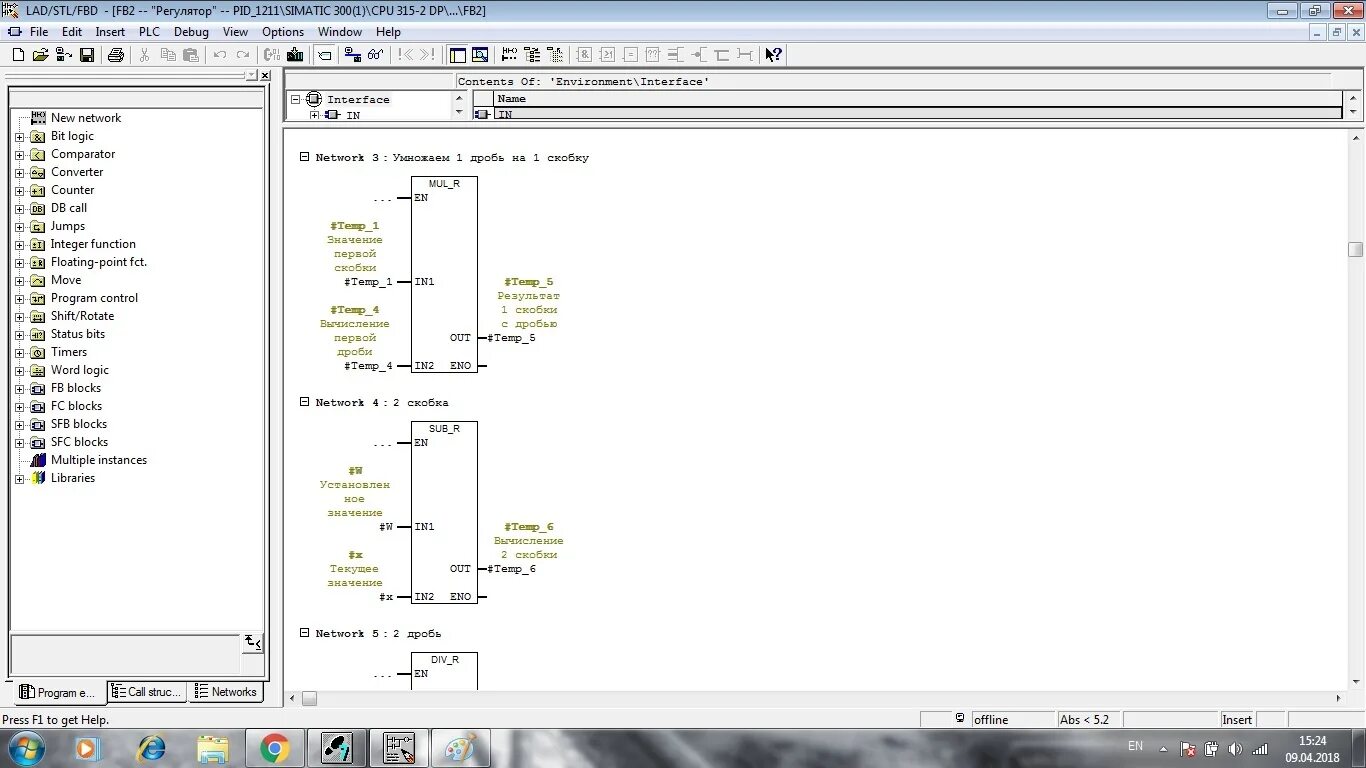The height and width of the screenshot is (768, 1366).
Task: Open the Options menu
Action: coord(283,32)
